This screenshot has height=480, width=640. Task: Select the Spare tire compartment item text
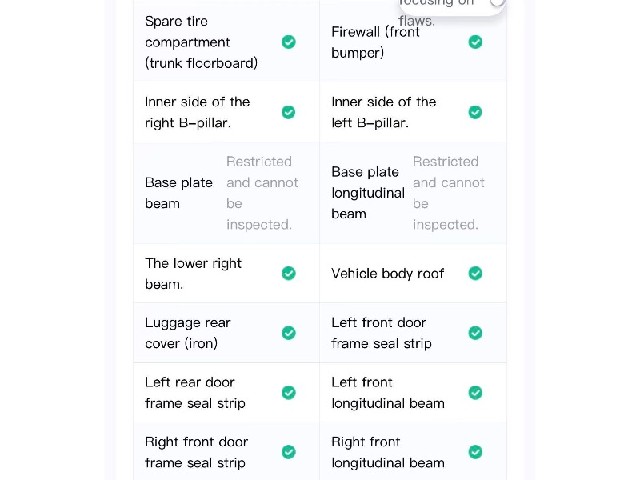coord(201,42)
